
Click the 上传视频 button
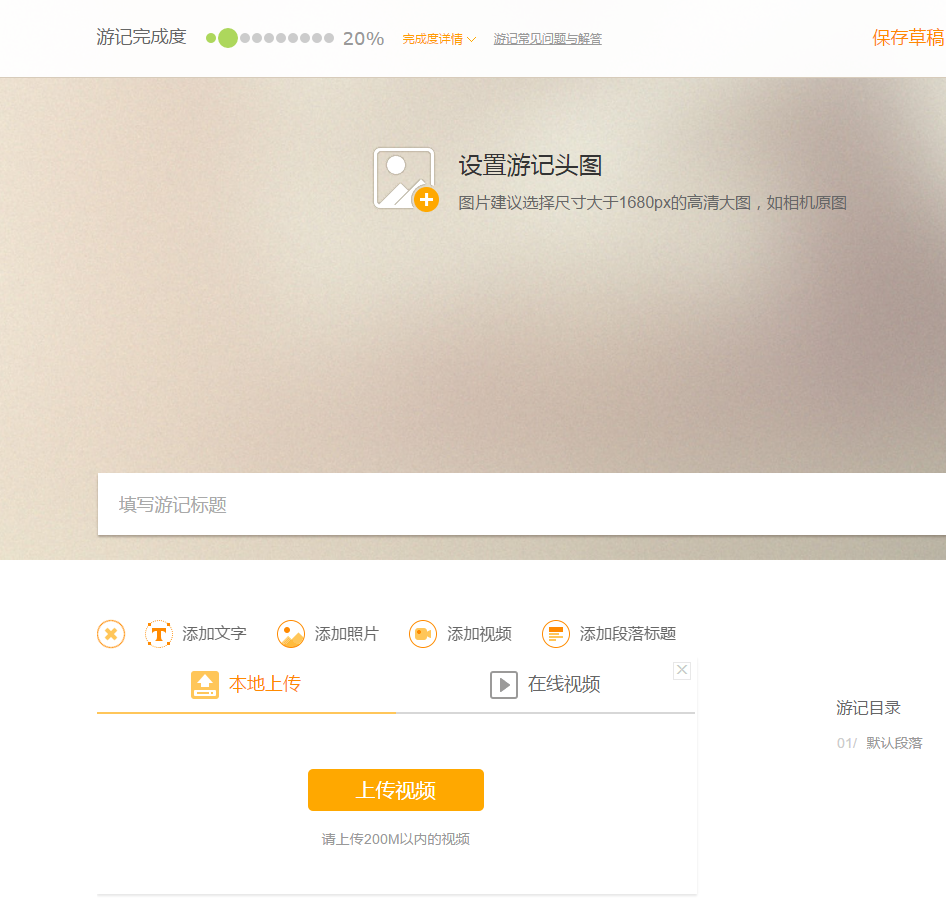[396, 790]
